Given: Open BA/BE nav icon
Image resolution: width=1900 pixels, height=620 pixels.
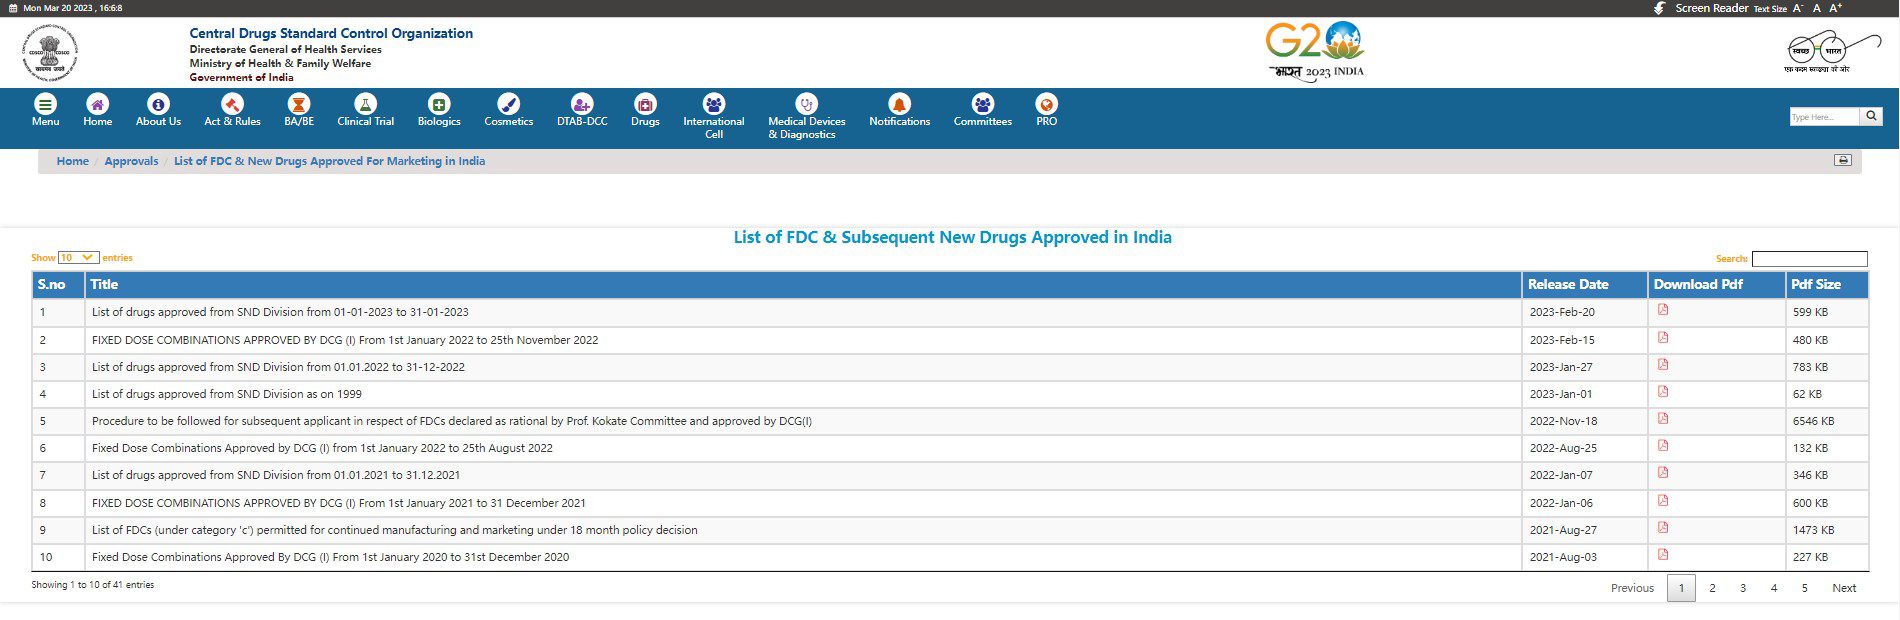Looking at the screenshot, I should click(x=299, y=104).
